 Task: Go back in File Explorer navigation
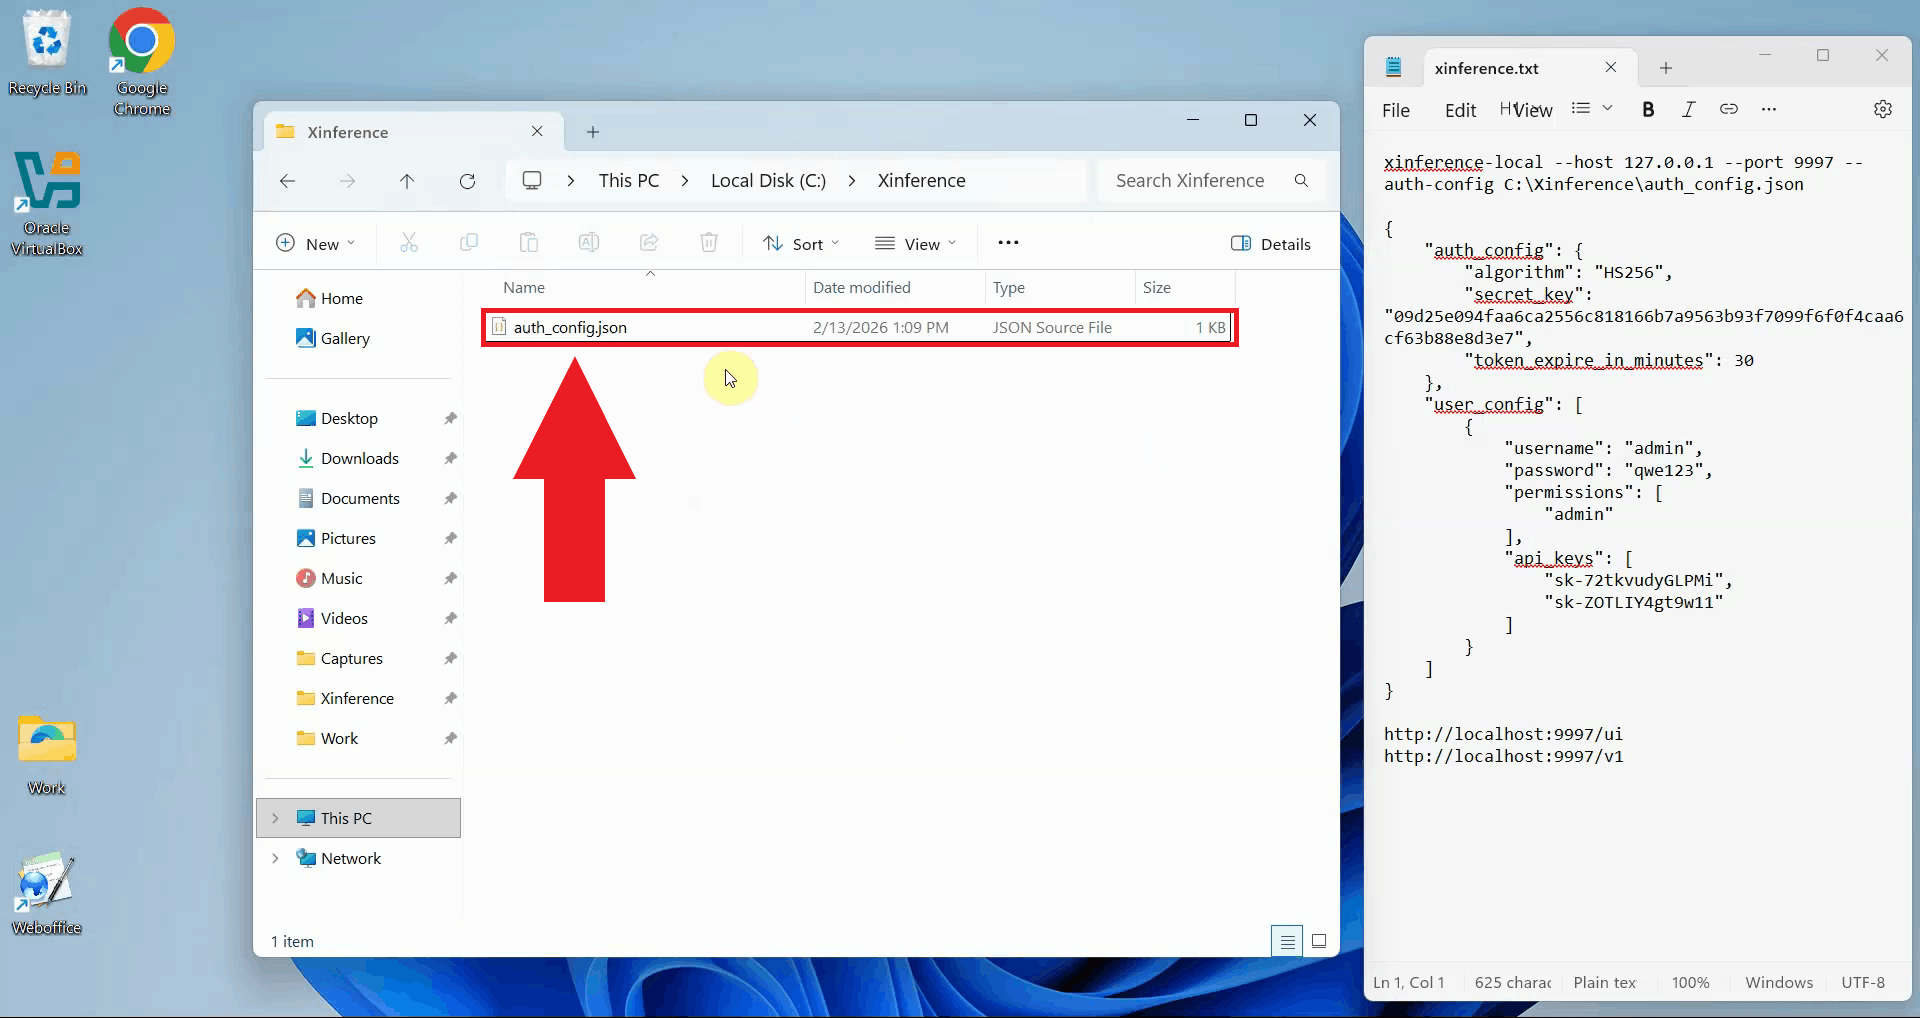[288, 181]
